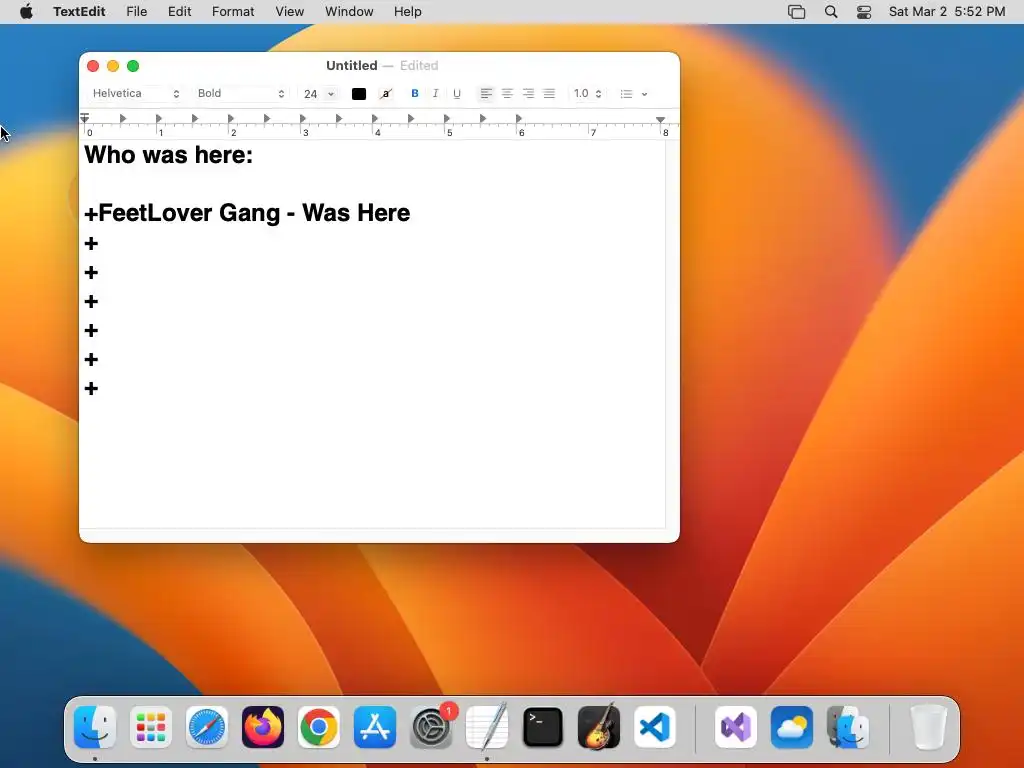Open the Bold typeface dropdown
Image resolution: width=1024 pixels, height=768 pixels.
(x=241, y=93)
